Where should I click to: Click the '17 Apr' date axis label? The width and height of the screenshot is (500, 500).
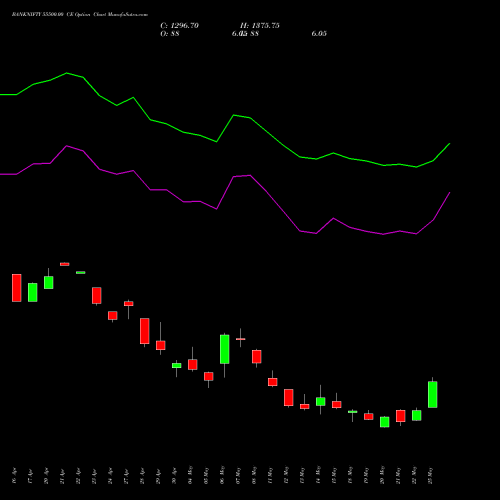click(x=30, y=476)
